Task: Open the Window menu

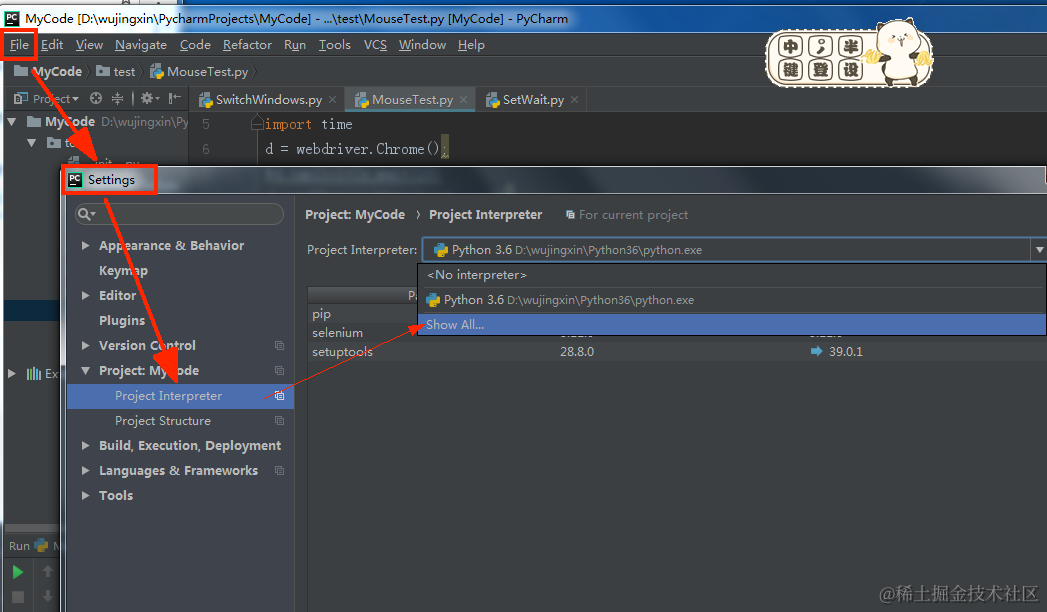Action: pos(422,45)
